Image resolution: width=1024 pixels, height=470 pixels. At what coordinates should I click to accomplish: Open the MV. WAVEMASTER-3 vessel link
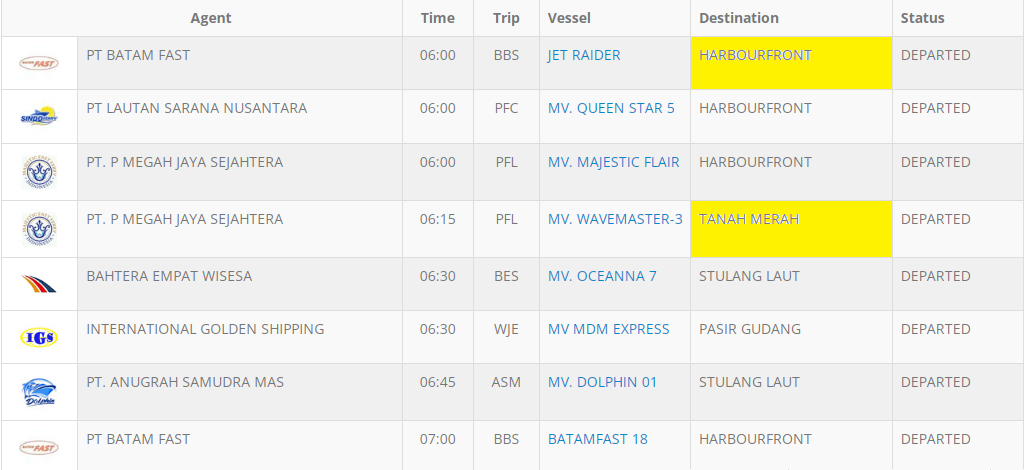click(615, 219)
